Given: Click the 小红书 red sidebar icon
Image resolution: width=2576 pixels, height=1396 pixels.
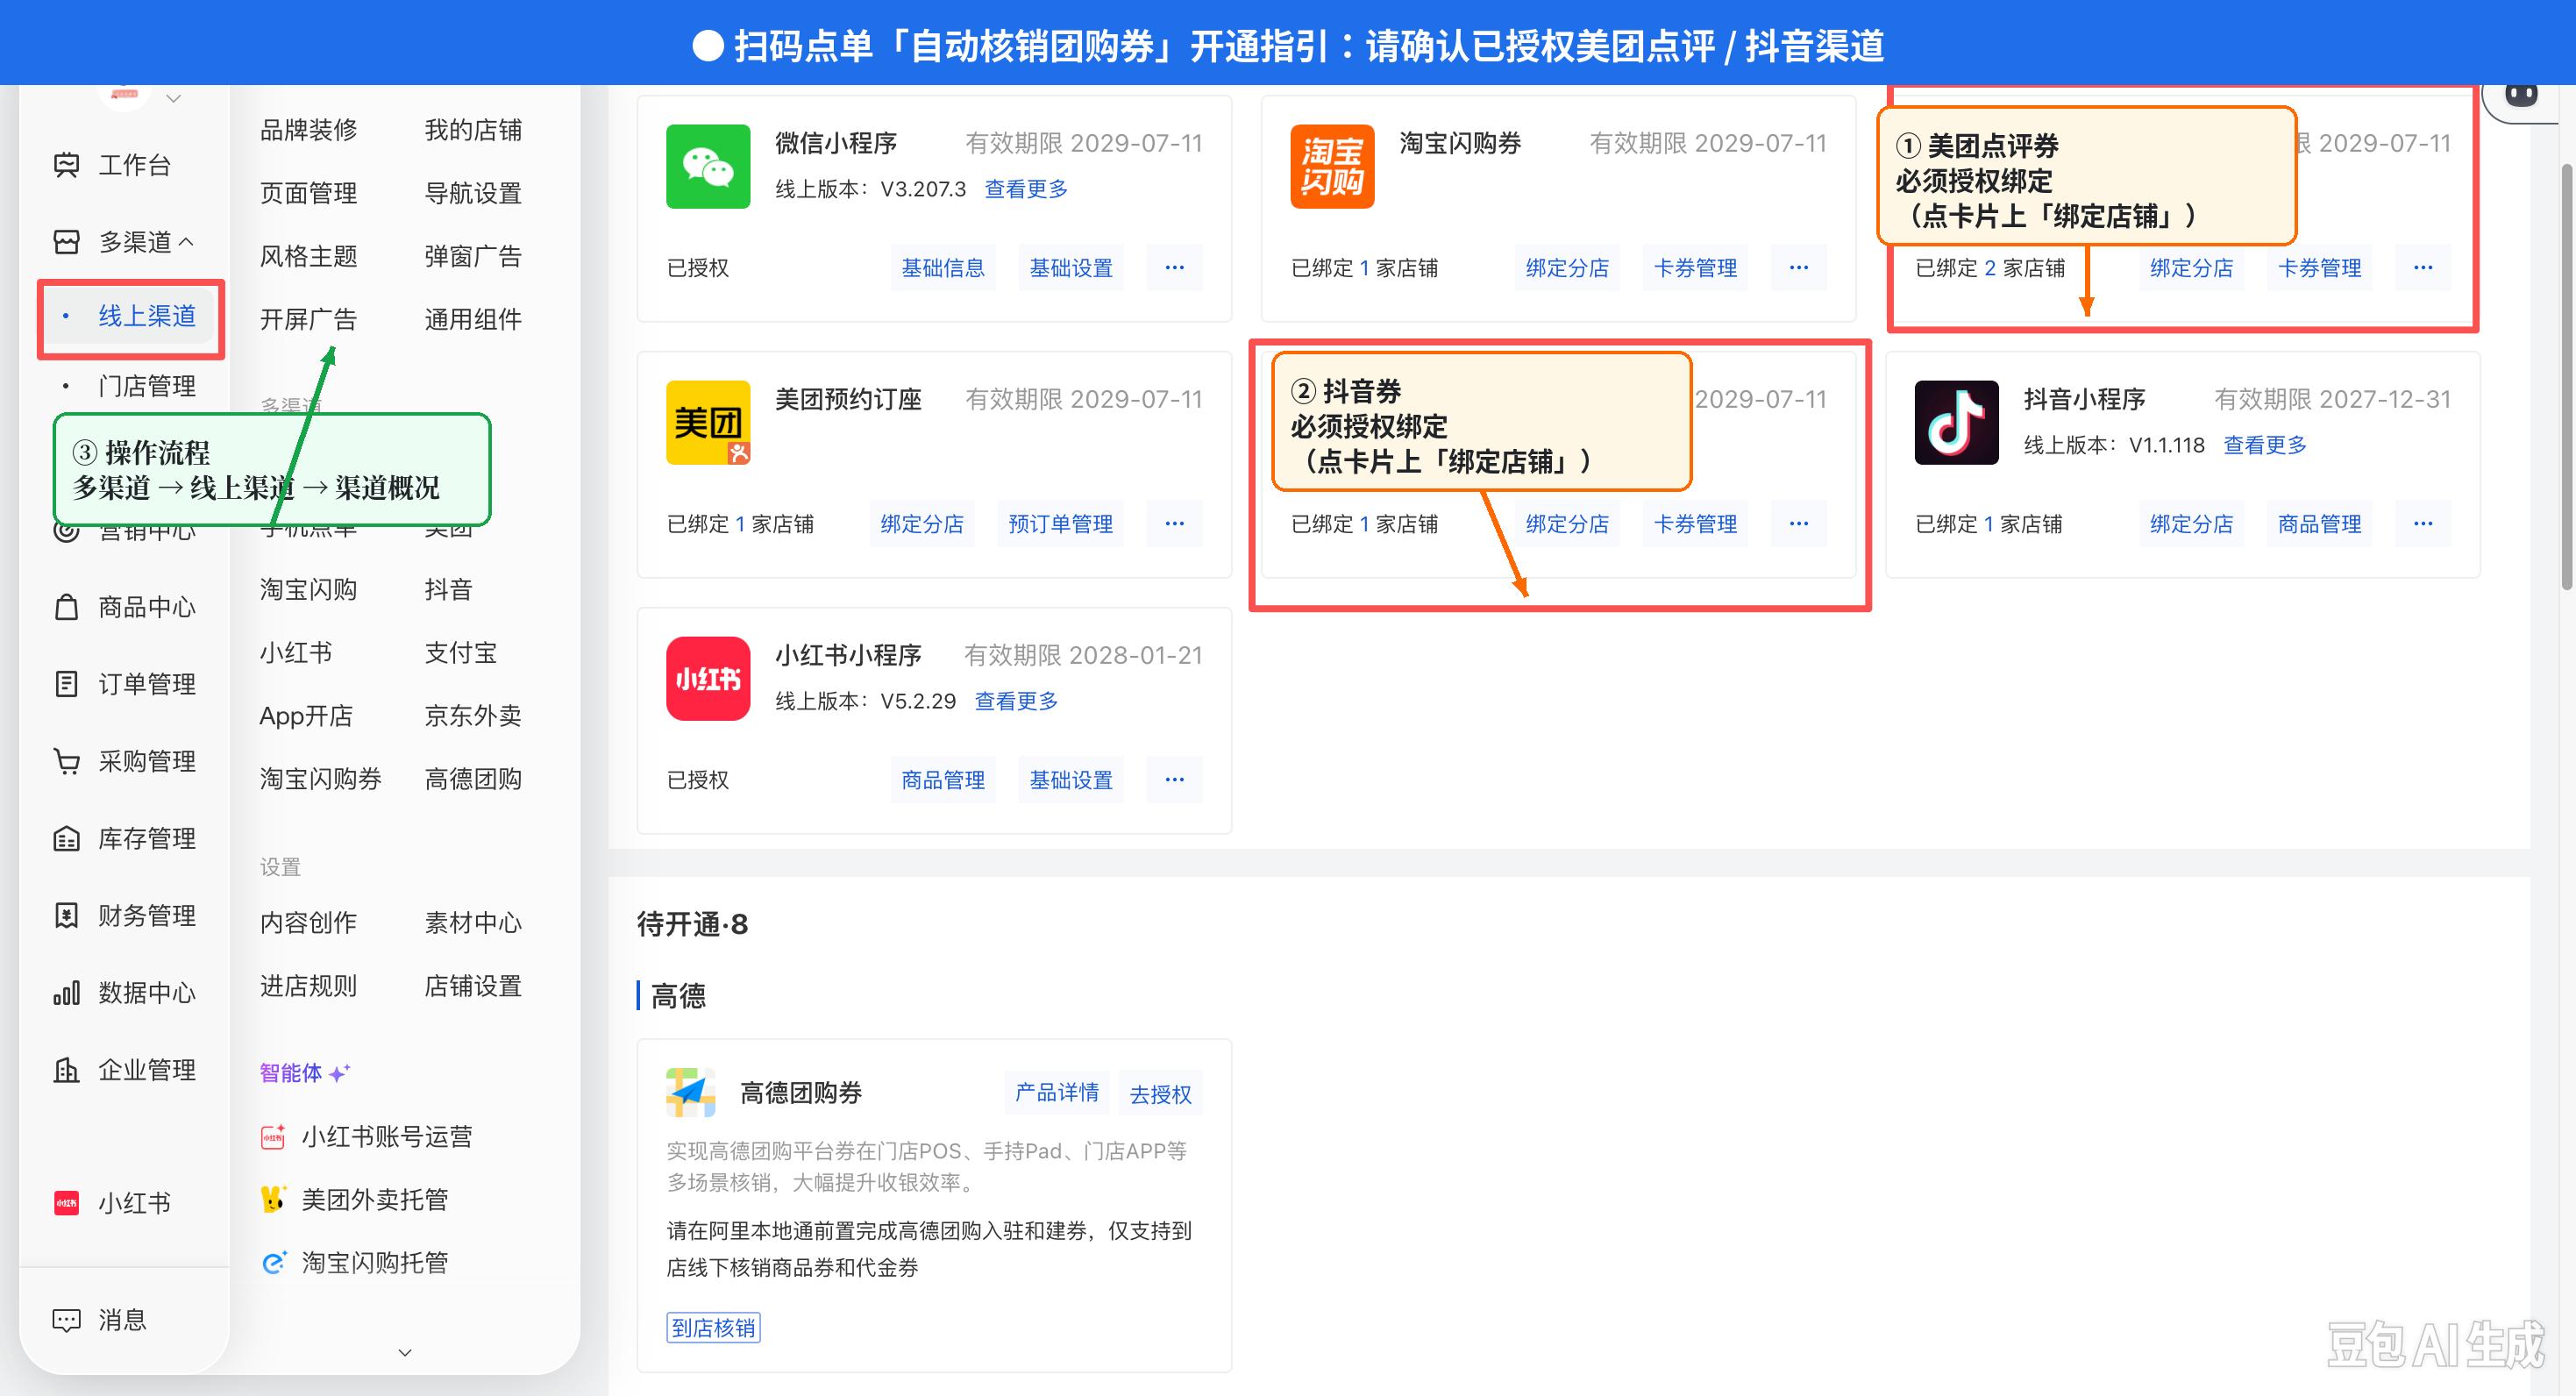Looking at the screenshot, I should click(x=66, y=1203).
